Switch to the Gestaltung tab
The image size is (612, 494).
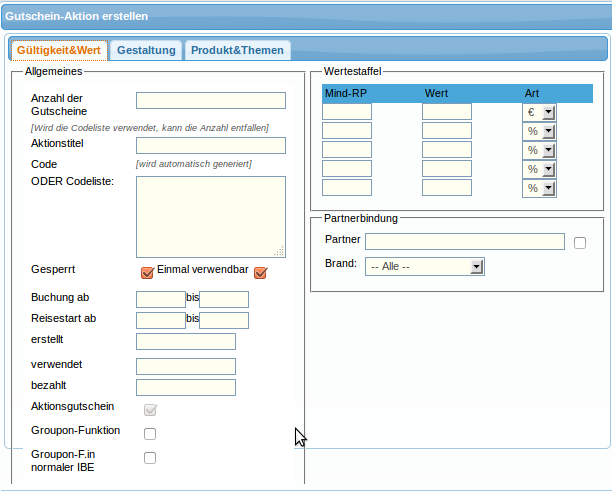point(146,50)
